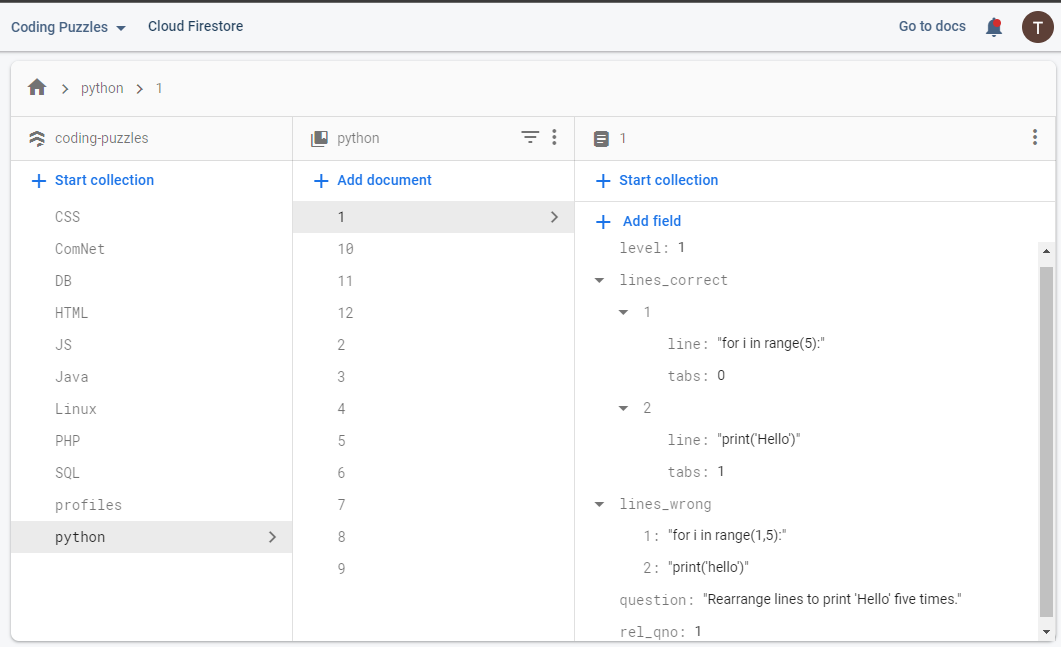
Task: Click python in the breadcrumb path
Action: point(102,88)
